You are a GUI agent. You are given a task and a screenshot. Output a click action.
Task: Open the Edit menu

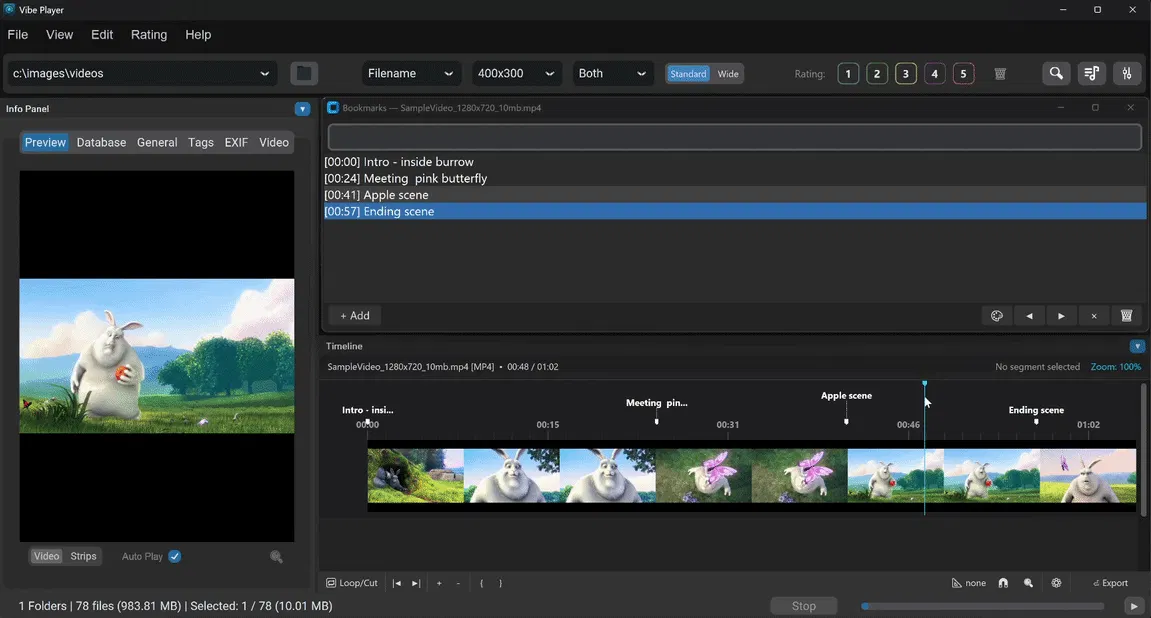(x=102, y=34)
